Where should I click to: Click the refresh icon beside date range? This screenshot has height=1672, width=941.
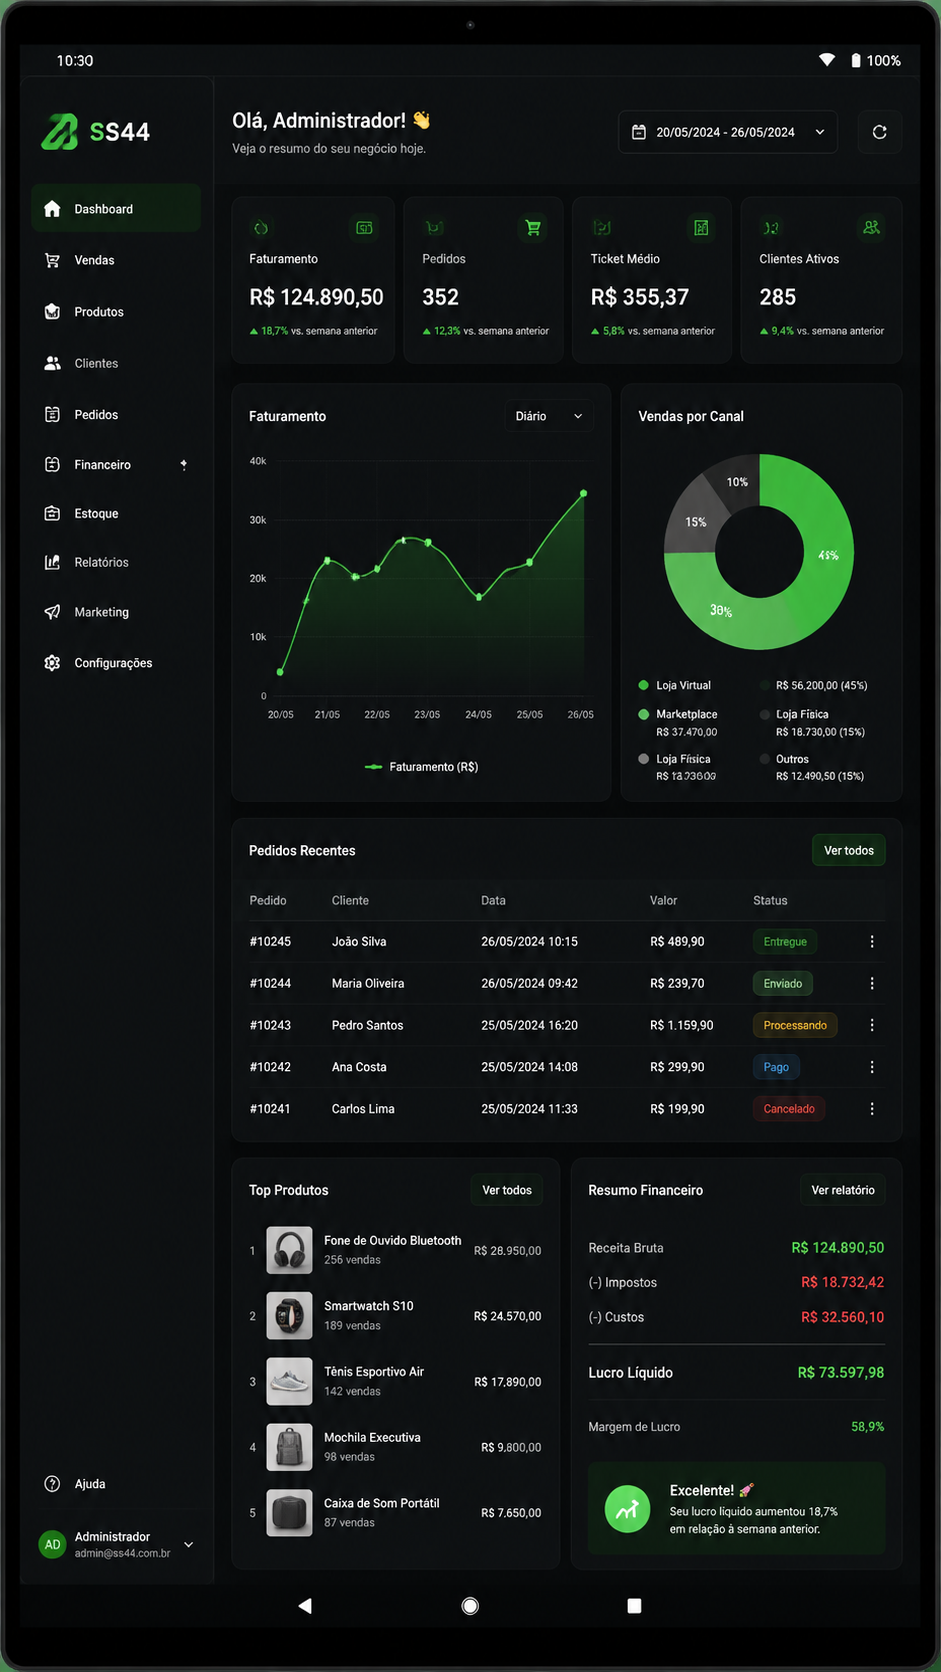point(879,132)
